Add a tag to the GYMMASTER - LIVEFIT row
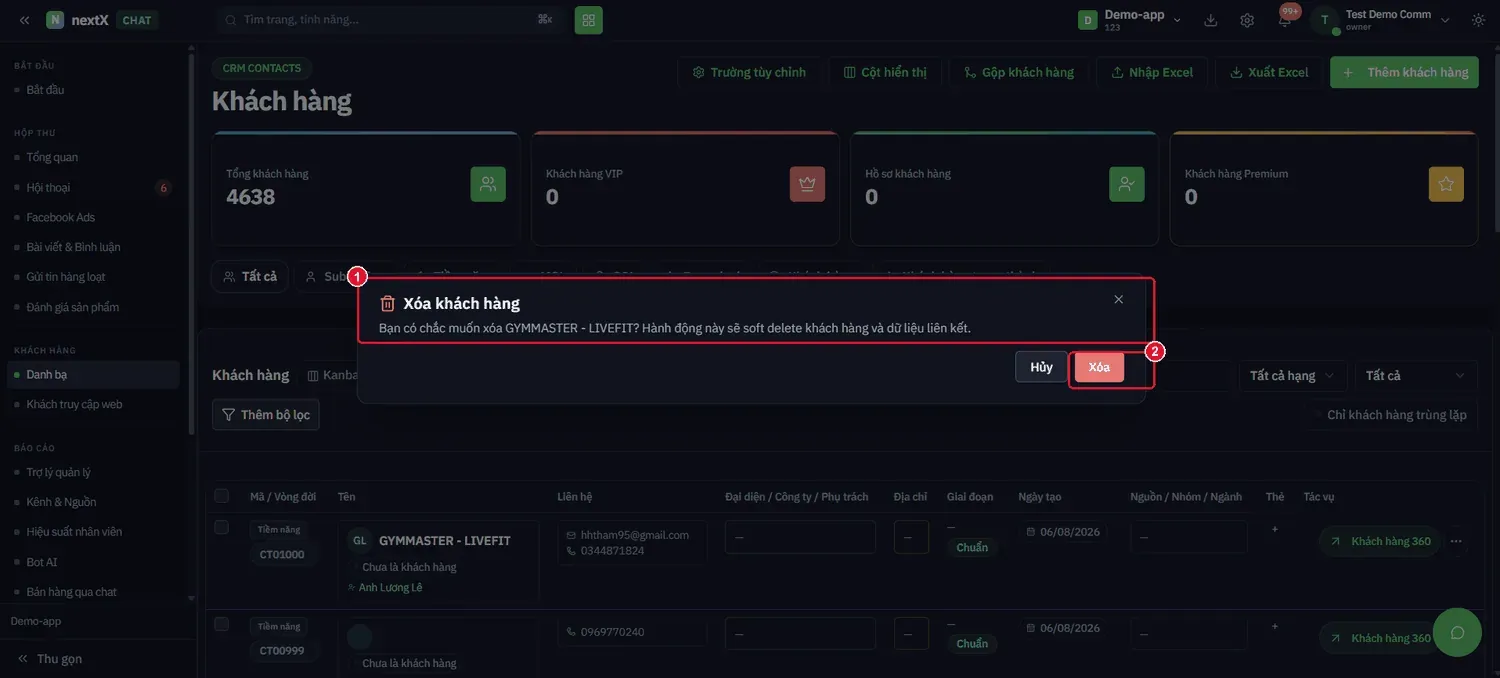1500x678 pixels. tap(1274, 529)
